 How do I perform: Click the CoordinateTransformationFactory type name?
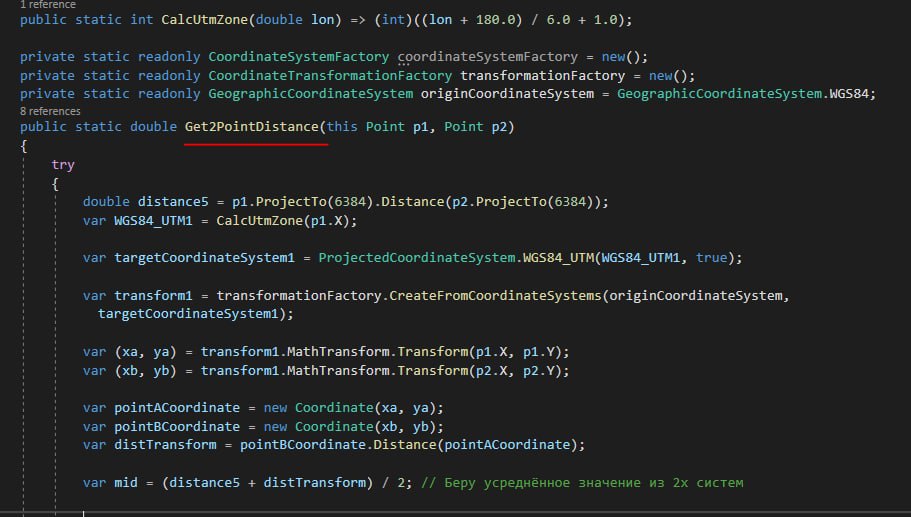(x=330, y=76)
